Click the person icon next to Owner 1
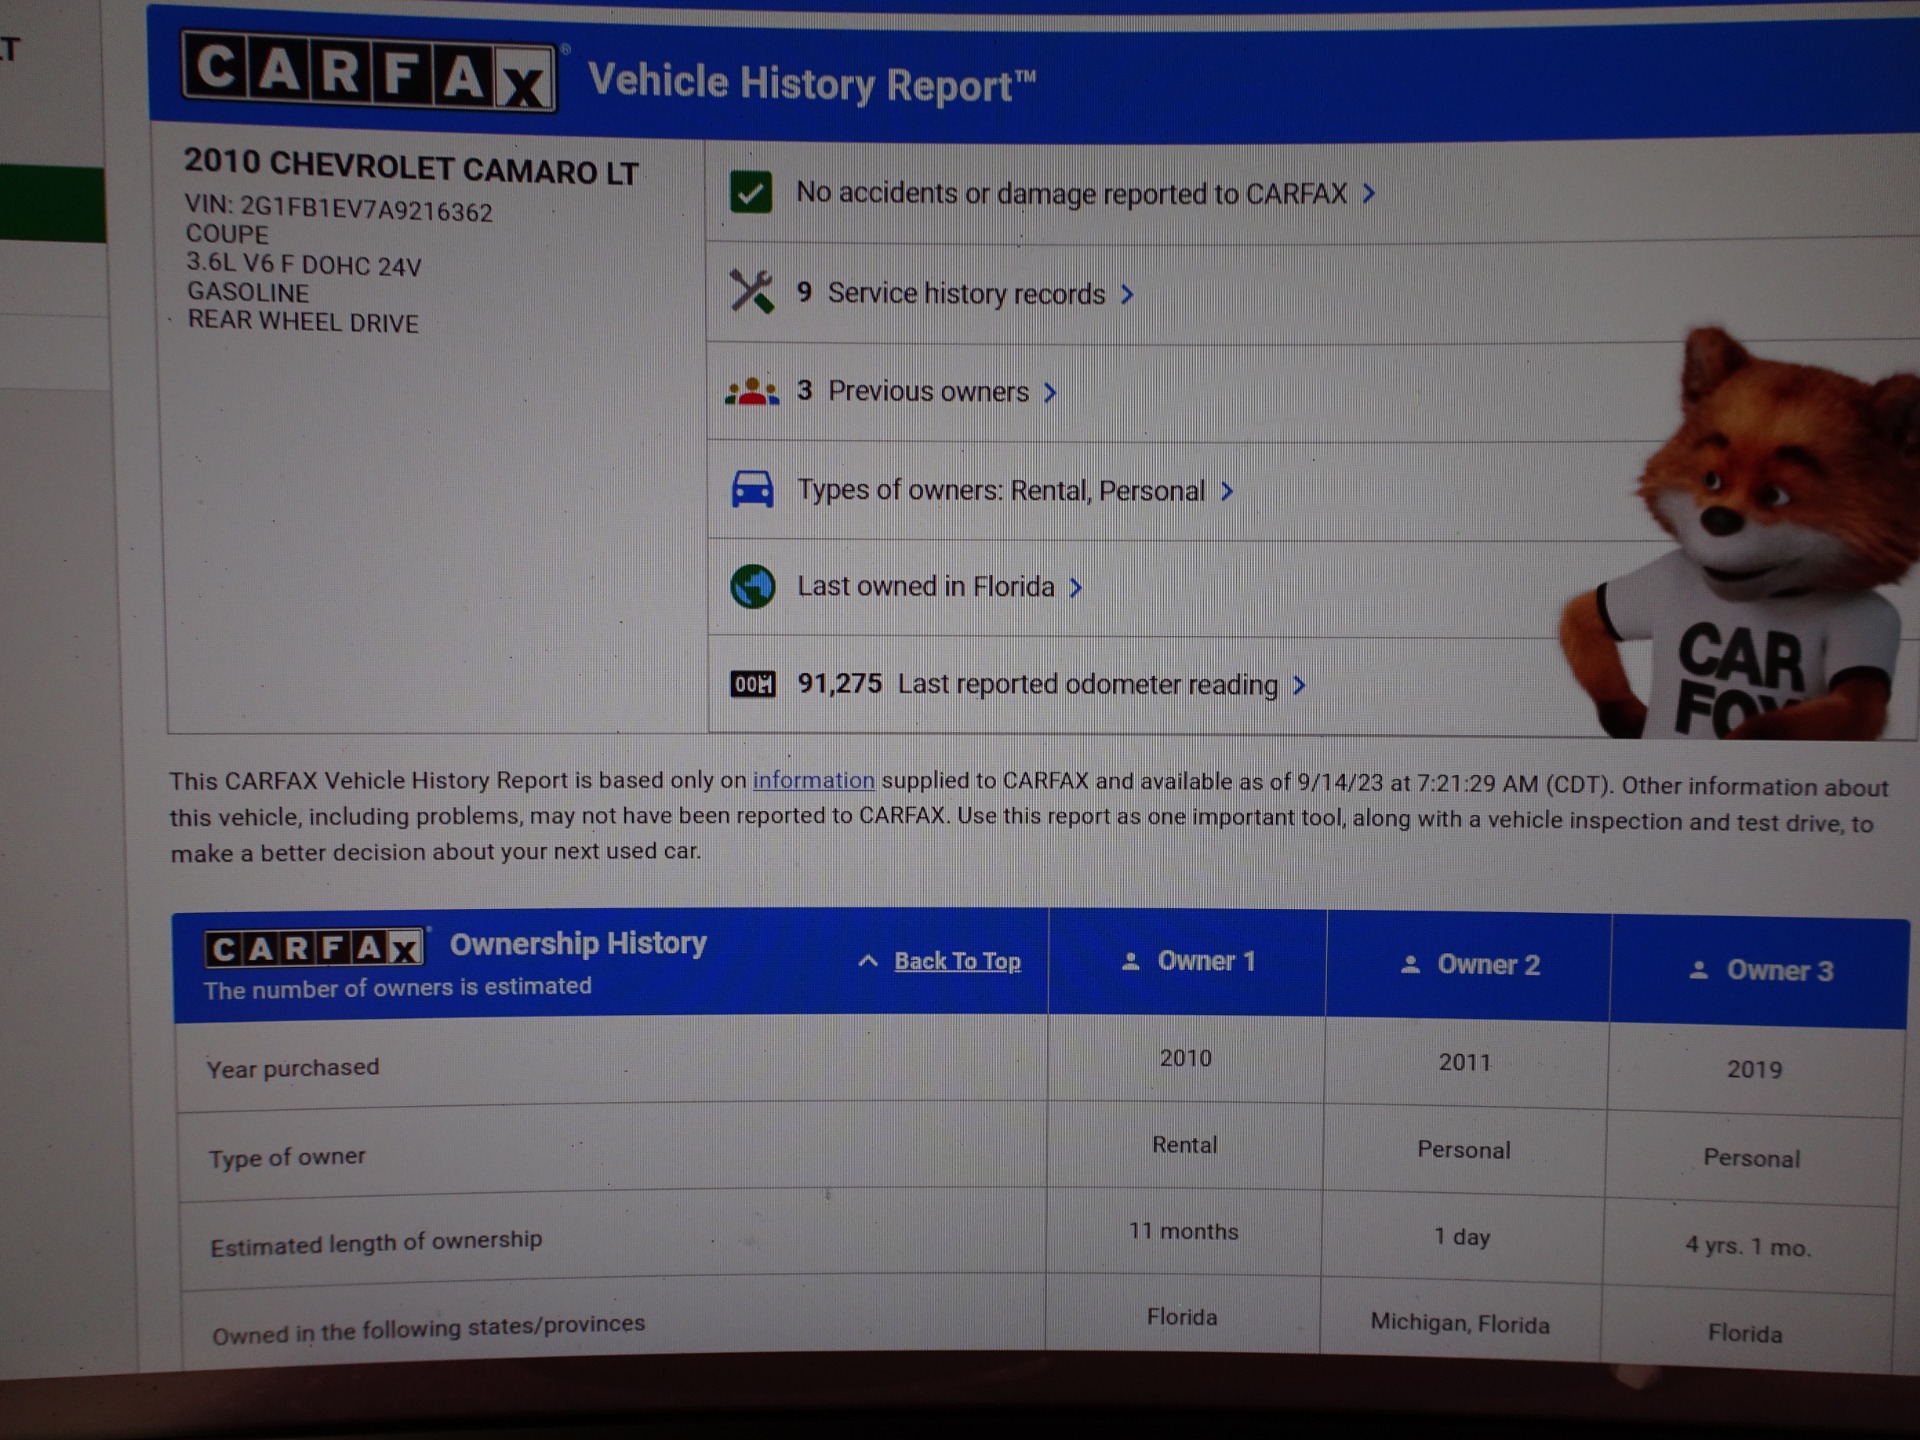This screenshot has width=1920, height=1440. 1130,961
